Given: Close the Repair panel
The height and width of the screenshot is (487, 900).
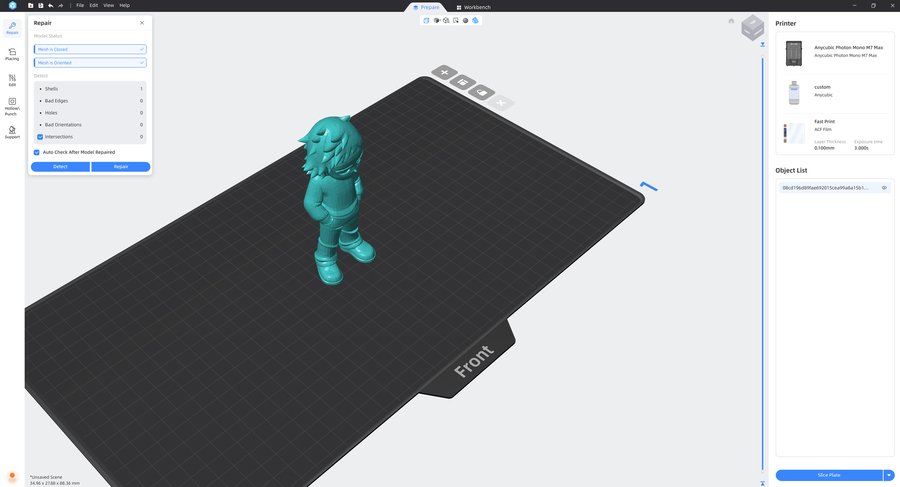Looking at the screenshot, I should [x=142, y=23].
